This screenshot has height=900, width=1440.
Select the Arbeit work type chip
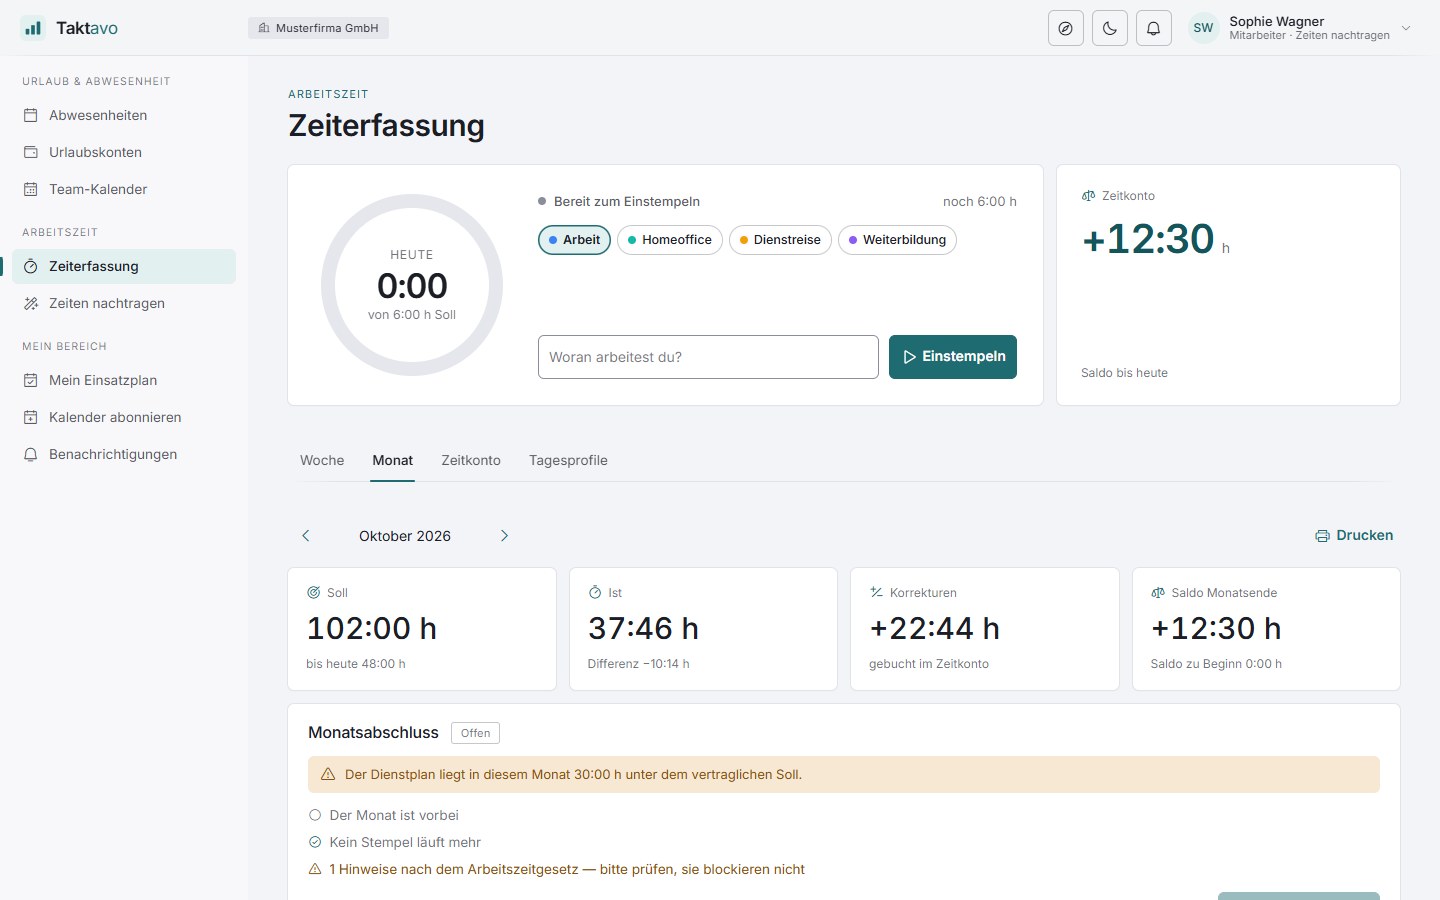coord(574,240)
